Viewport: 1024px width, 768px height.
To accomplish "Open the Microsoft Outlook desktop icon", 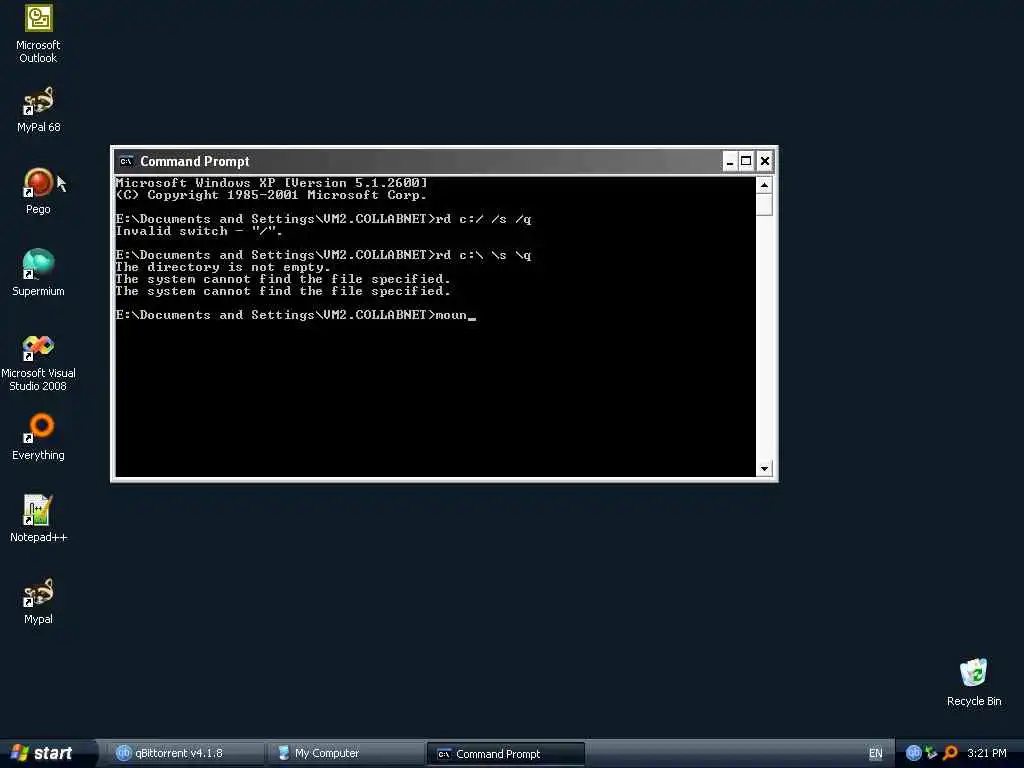I will coord(38,33).
